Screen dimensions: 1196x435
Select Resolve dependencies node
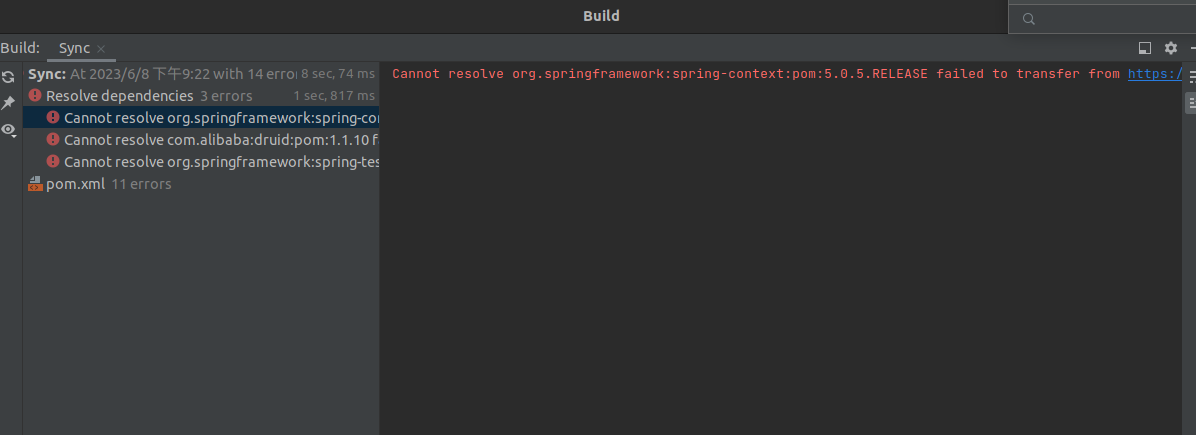[x=119, y=96]
